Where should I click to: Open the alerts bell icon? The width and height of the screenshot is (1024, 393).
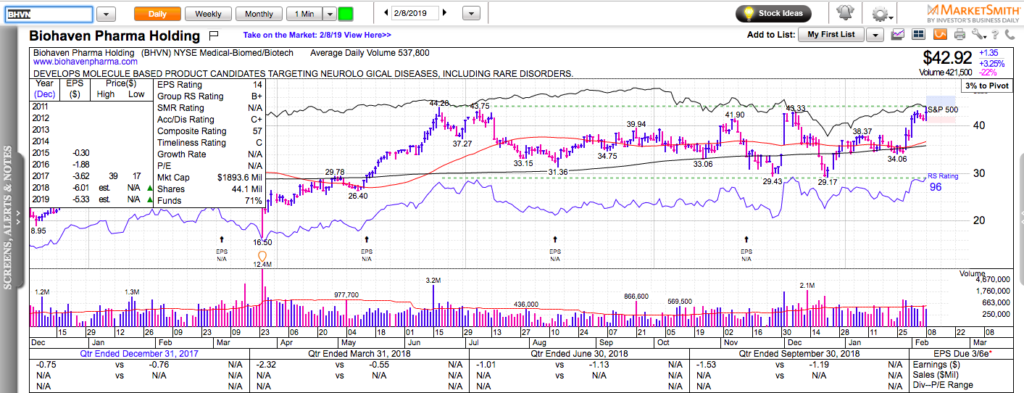pyautogui.click(x=846, y=13)
